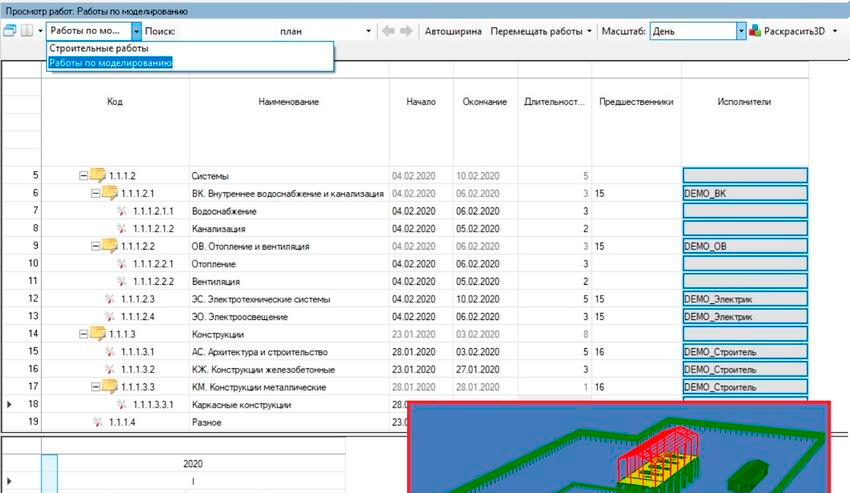850x493 pixels.
Task: Open the Масштаб scale dropdown showing День
Action: pos(741,31)
